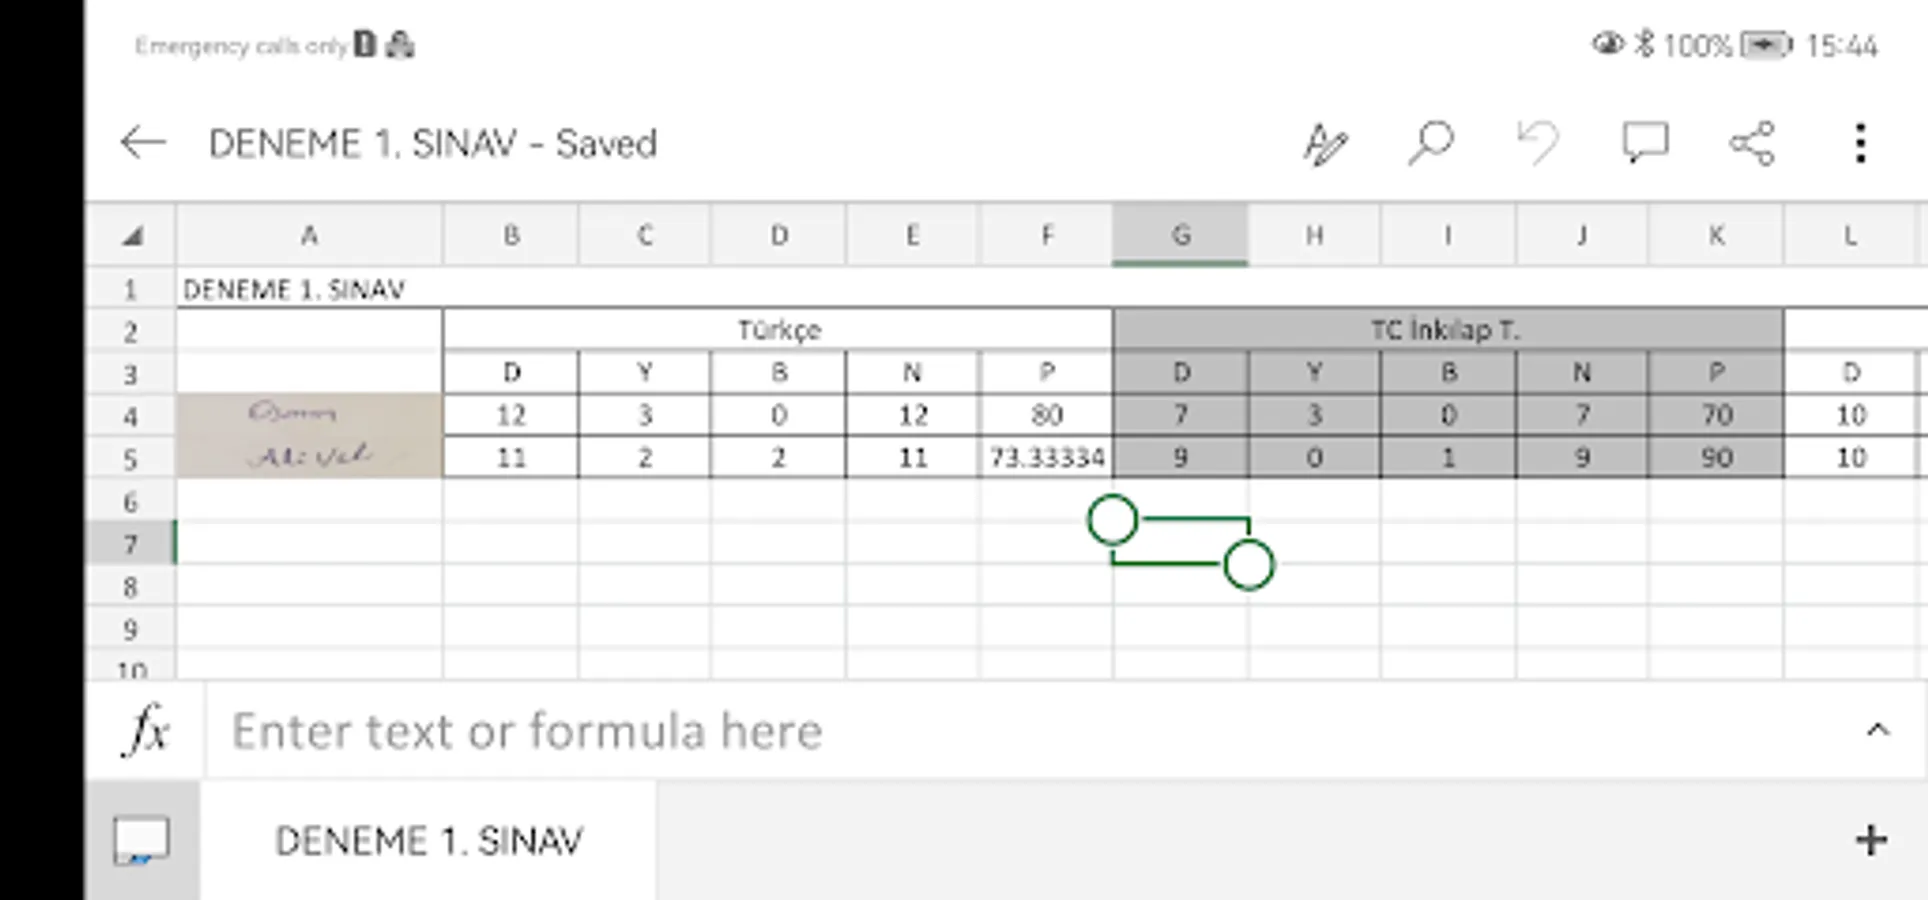The width and height of the screenshot is (1928, 900).
Task: Tap the DENEME 1. SINAV document title
Action: [x=432, y=144]
